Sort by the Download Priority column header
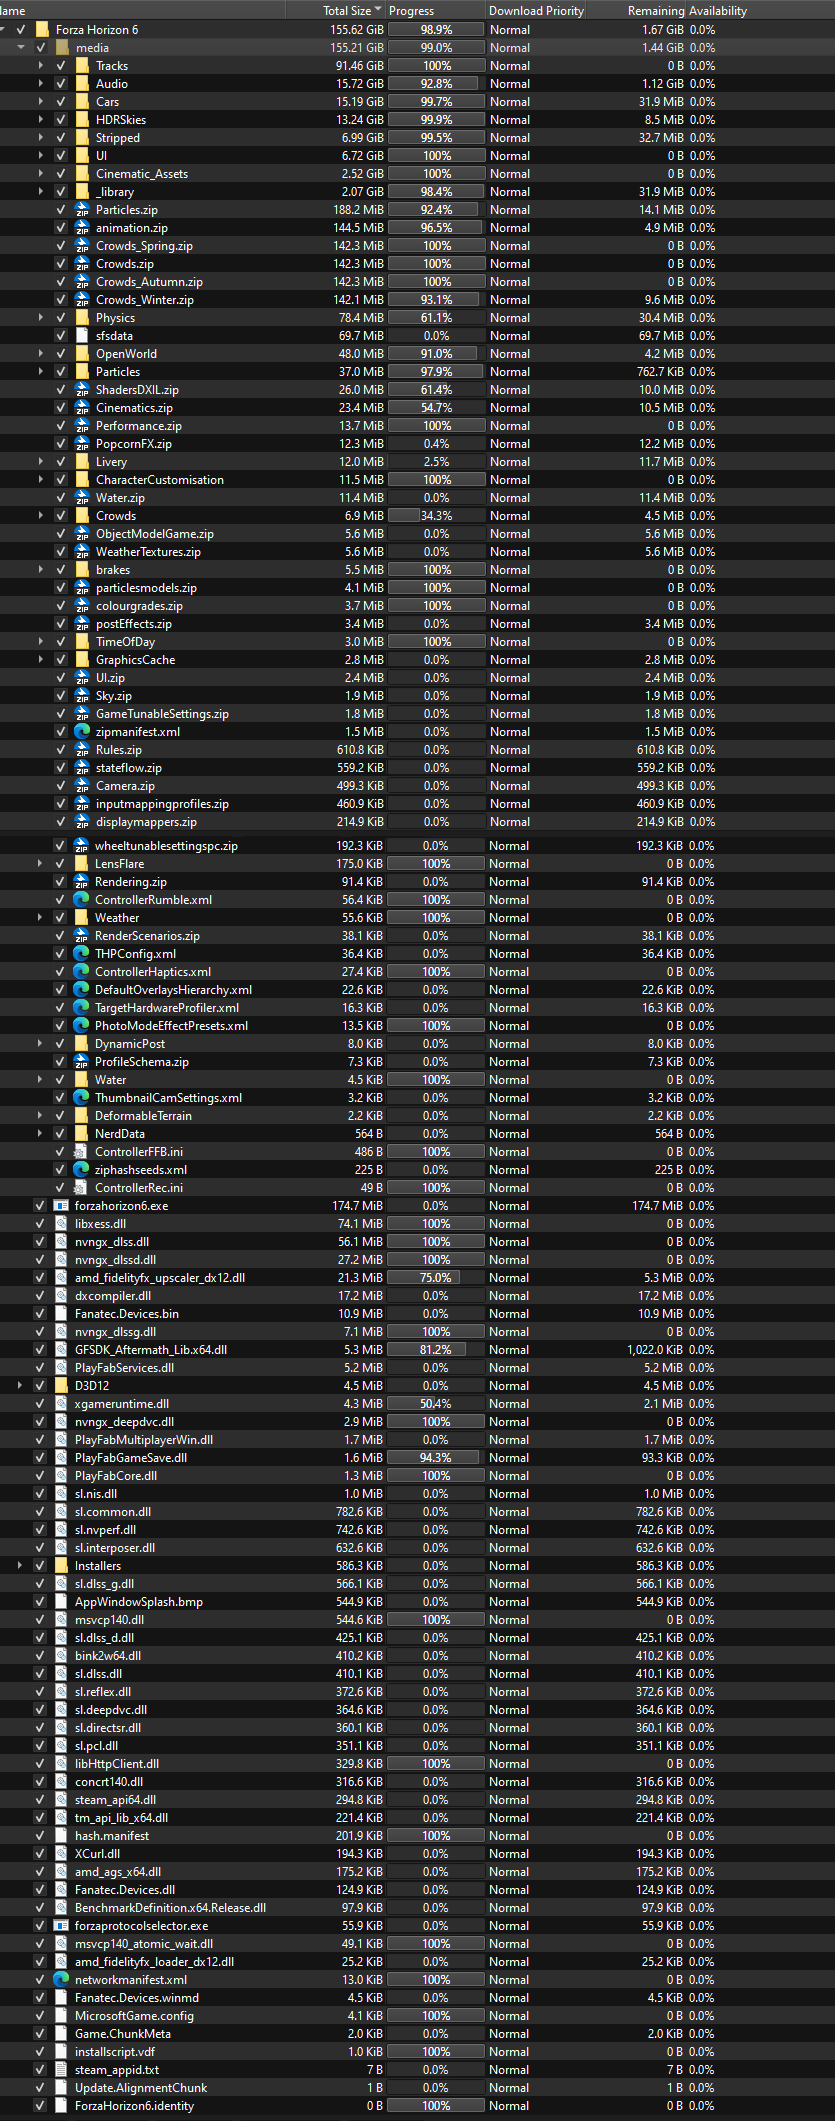This screenshot has width=835, height=2121. tap(536, 11)
